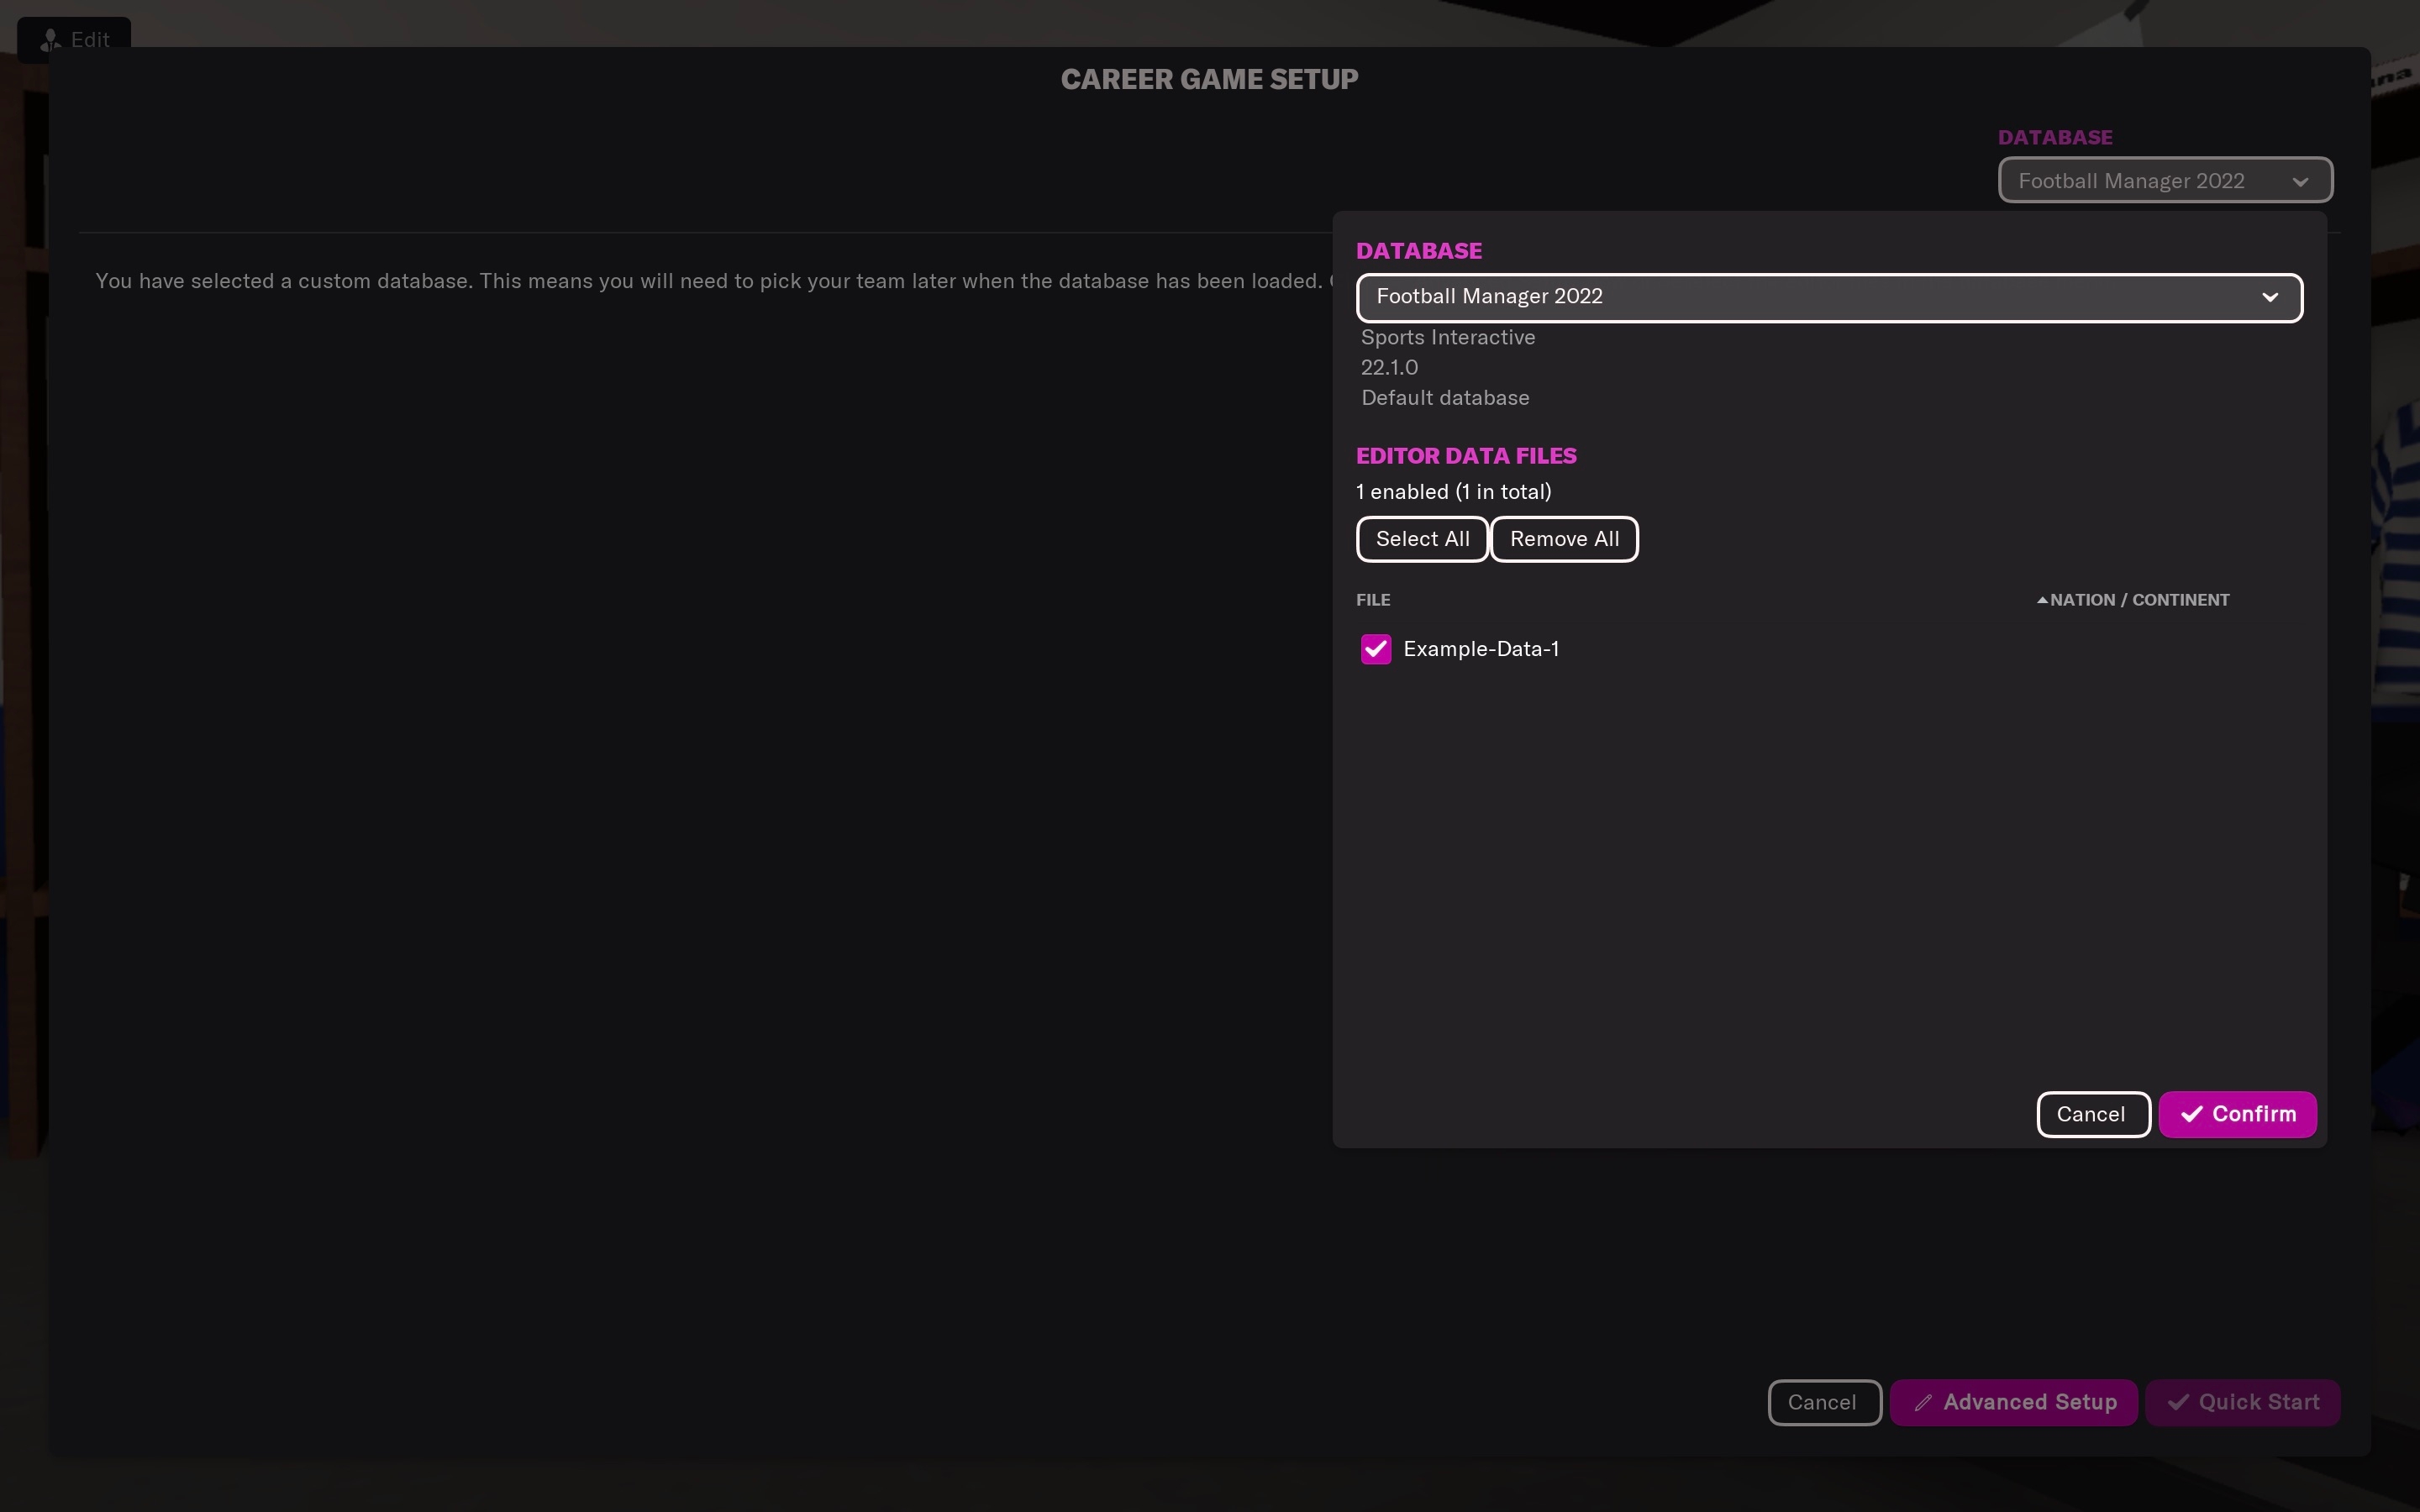2420x1512 pixels.
Task: Click the bottom Cancel button
Action: tap(1821, 1402)
